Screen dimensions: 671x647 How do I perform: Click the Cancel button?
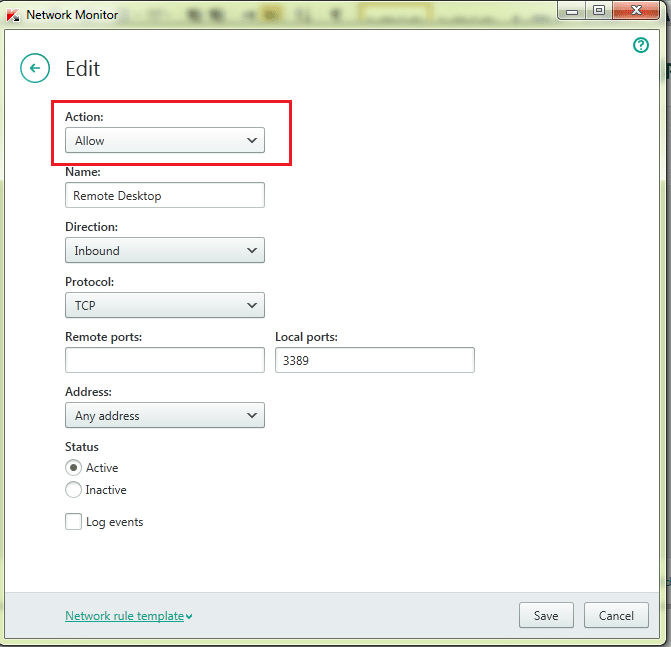(616, 615)
